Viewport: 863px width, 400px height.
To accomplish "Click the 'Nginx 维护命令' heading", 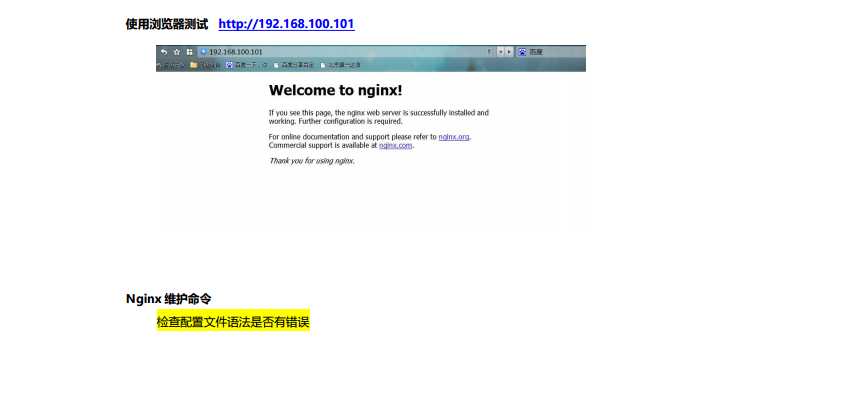I will pyautogui.click(x=168, y=299).
